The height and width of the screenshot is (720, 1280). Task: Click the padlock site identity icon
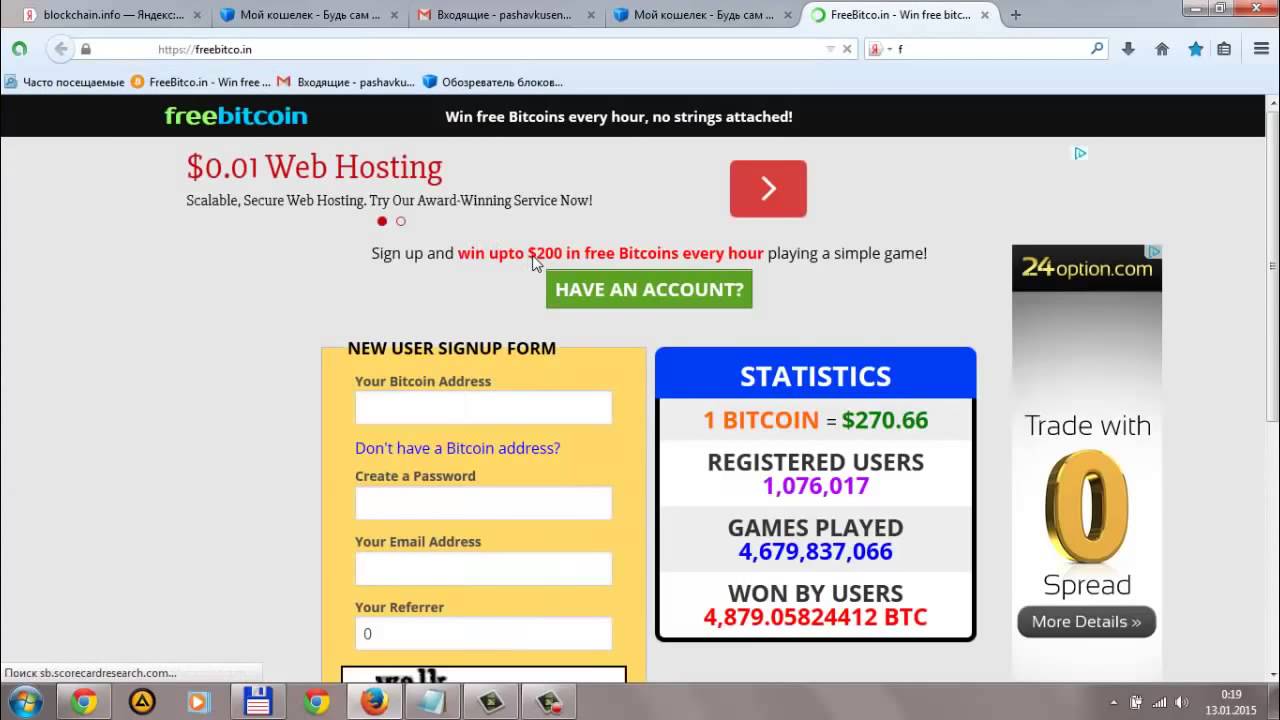pos(86,49)
